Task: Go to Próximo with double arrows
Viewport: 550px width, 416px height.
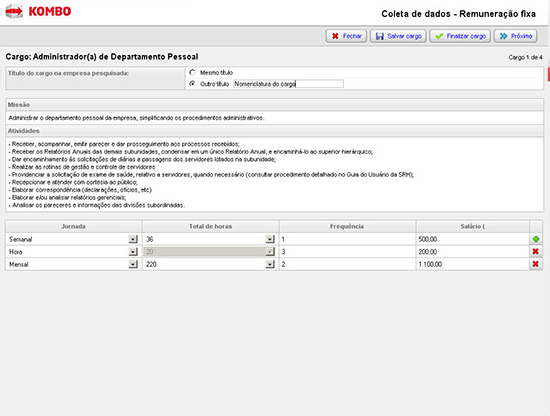Action: [516, 36]
